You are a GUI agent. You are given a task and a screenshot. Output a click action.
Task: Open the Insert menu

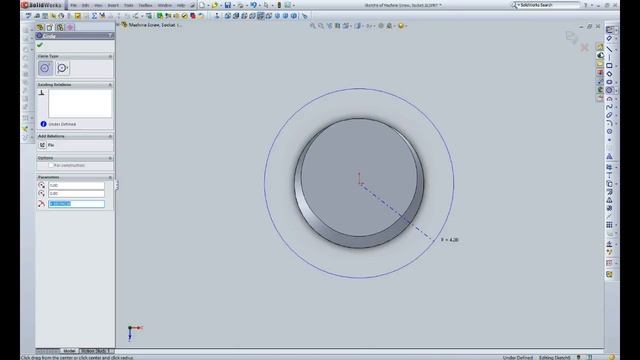click(x=113, y=5)
